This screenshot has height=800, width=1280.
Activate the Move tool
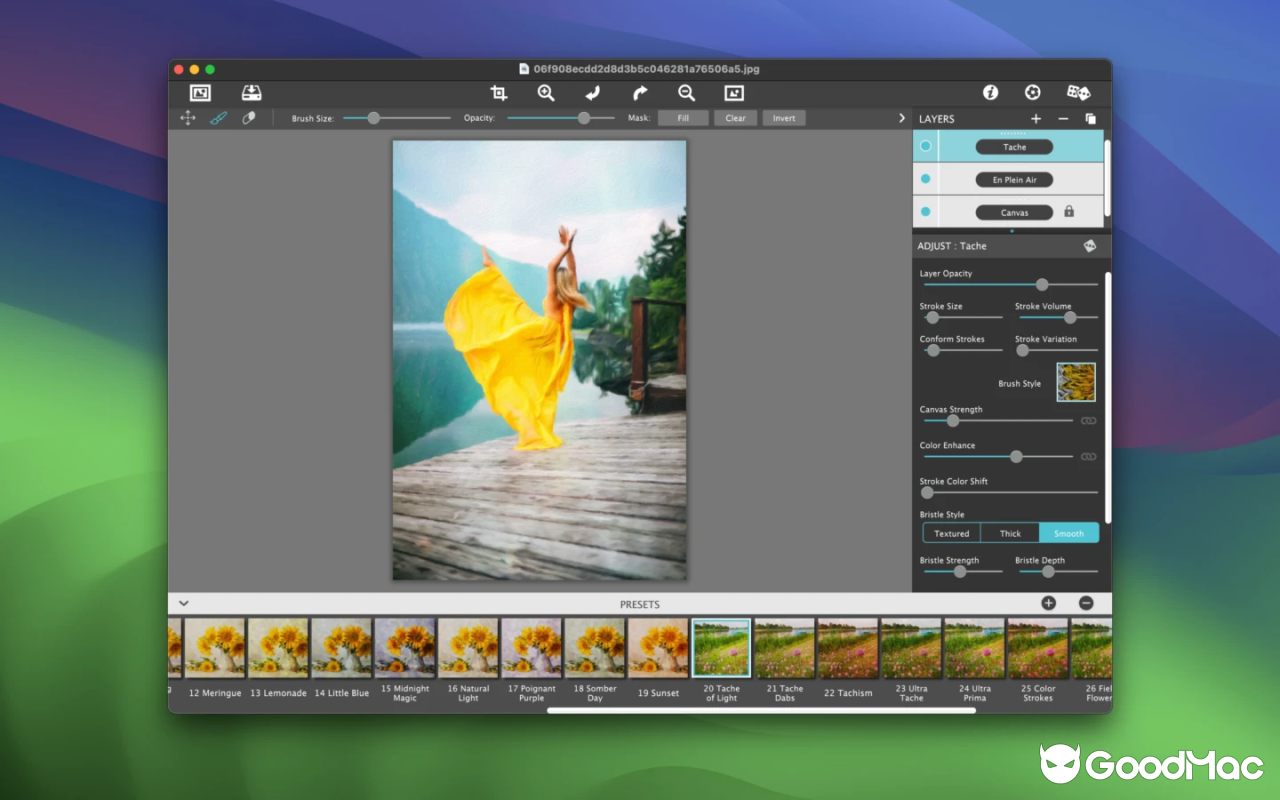point(187,117)
